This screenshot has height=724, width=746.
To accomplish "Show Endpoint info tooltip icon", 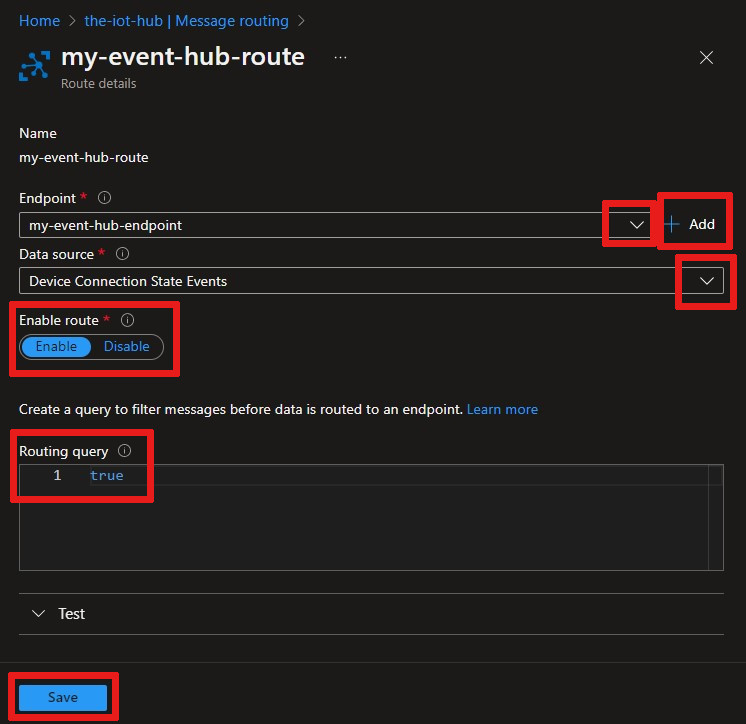I will click(104, 198).
